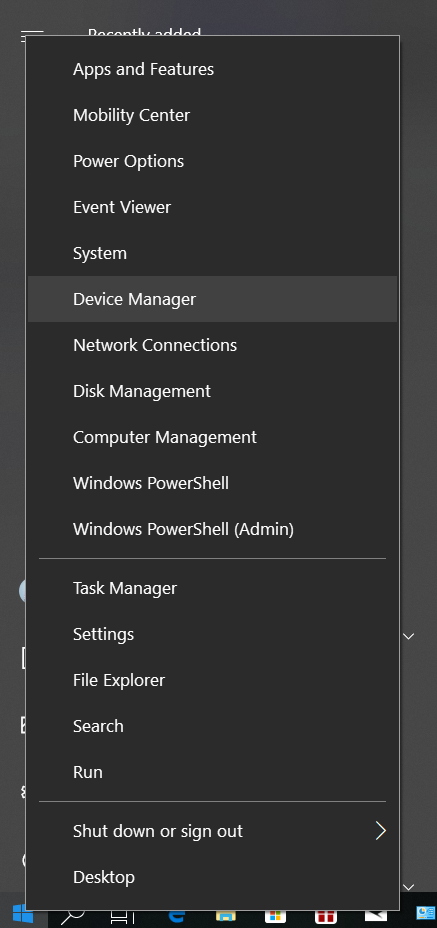437x928 pixels.
Task: Open File Explorer taskbar icon
Action: pyautogui.click(x=226, y=916)
